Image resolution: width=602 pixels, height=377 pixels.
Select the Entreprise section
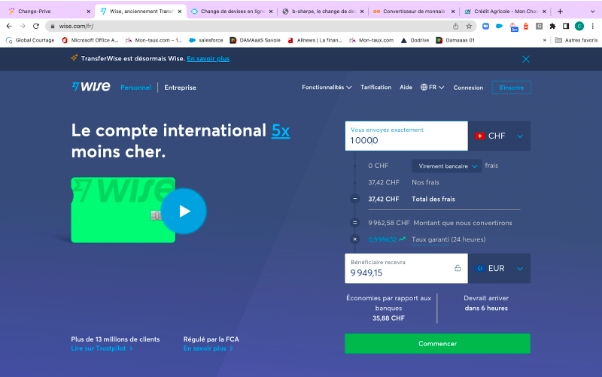coord(180,88)
